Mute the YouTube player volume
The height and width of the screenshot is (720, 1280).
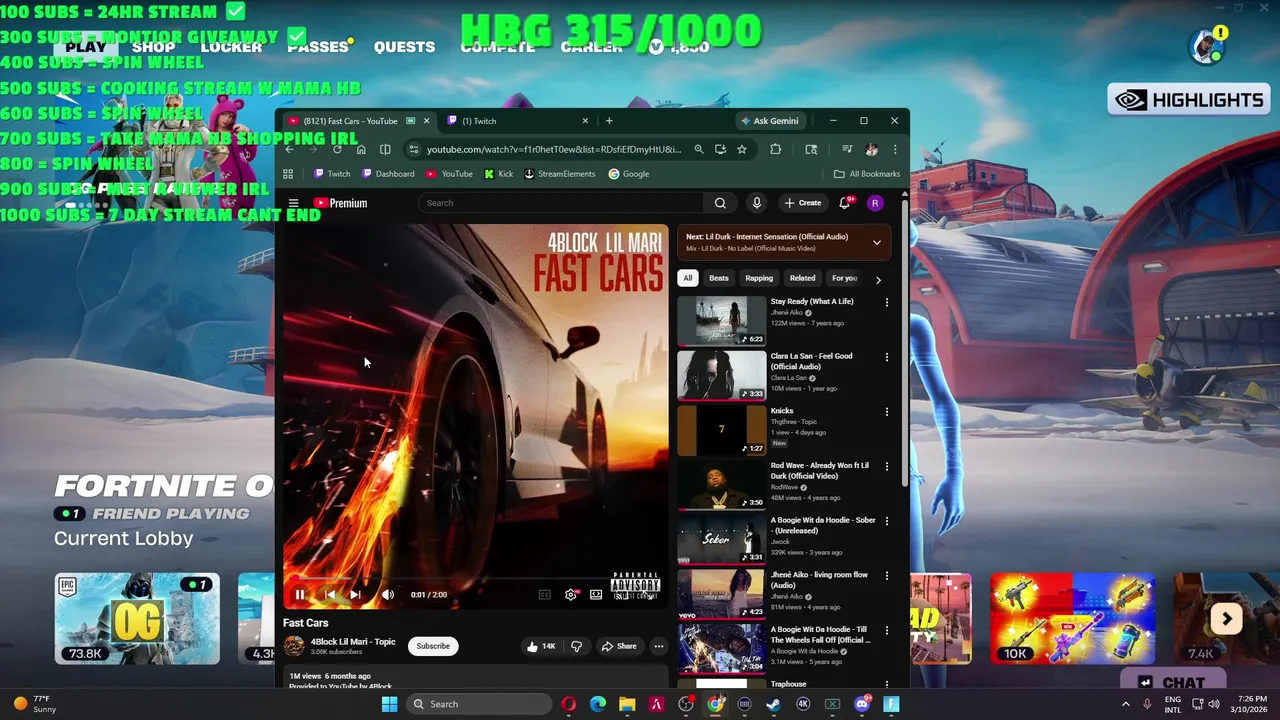click(x=388, y=595)
